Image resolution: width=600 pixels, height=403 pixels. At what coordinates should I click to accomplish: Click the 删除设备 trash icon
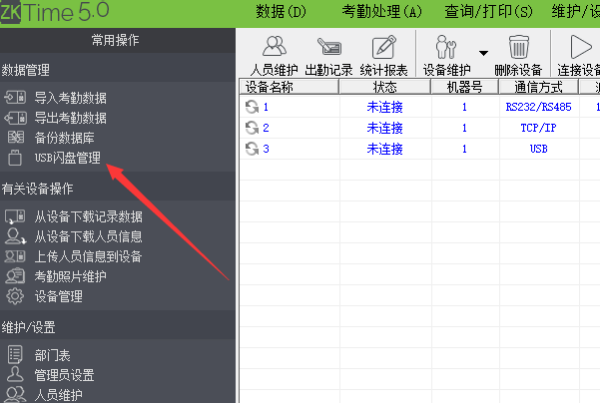[518, 47]
